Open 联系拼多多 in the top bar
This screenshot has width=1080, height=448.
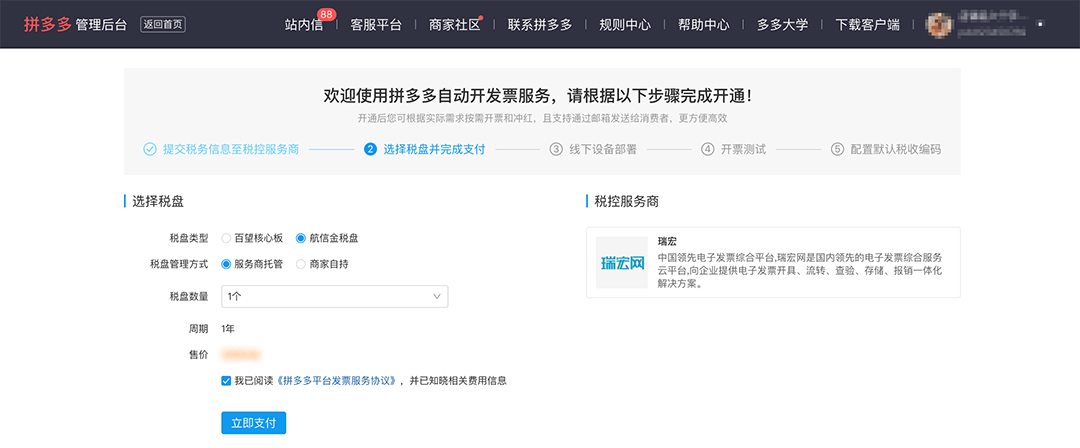[540, 25]
